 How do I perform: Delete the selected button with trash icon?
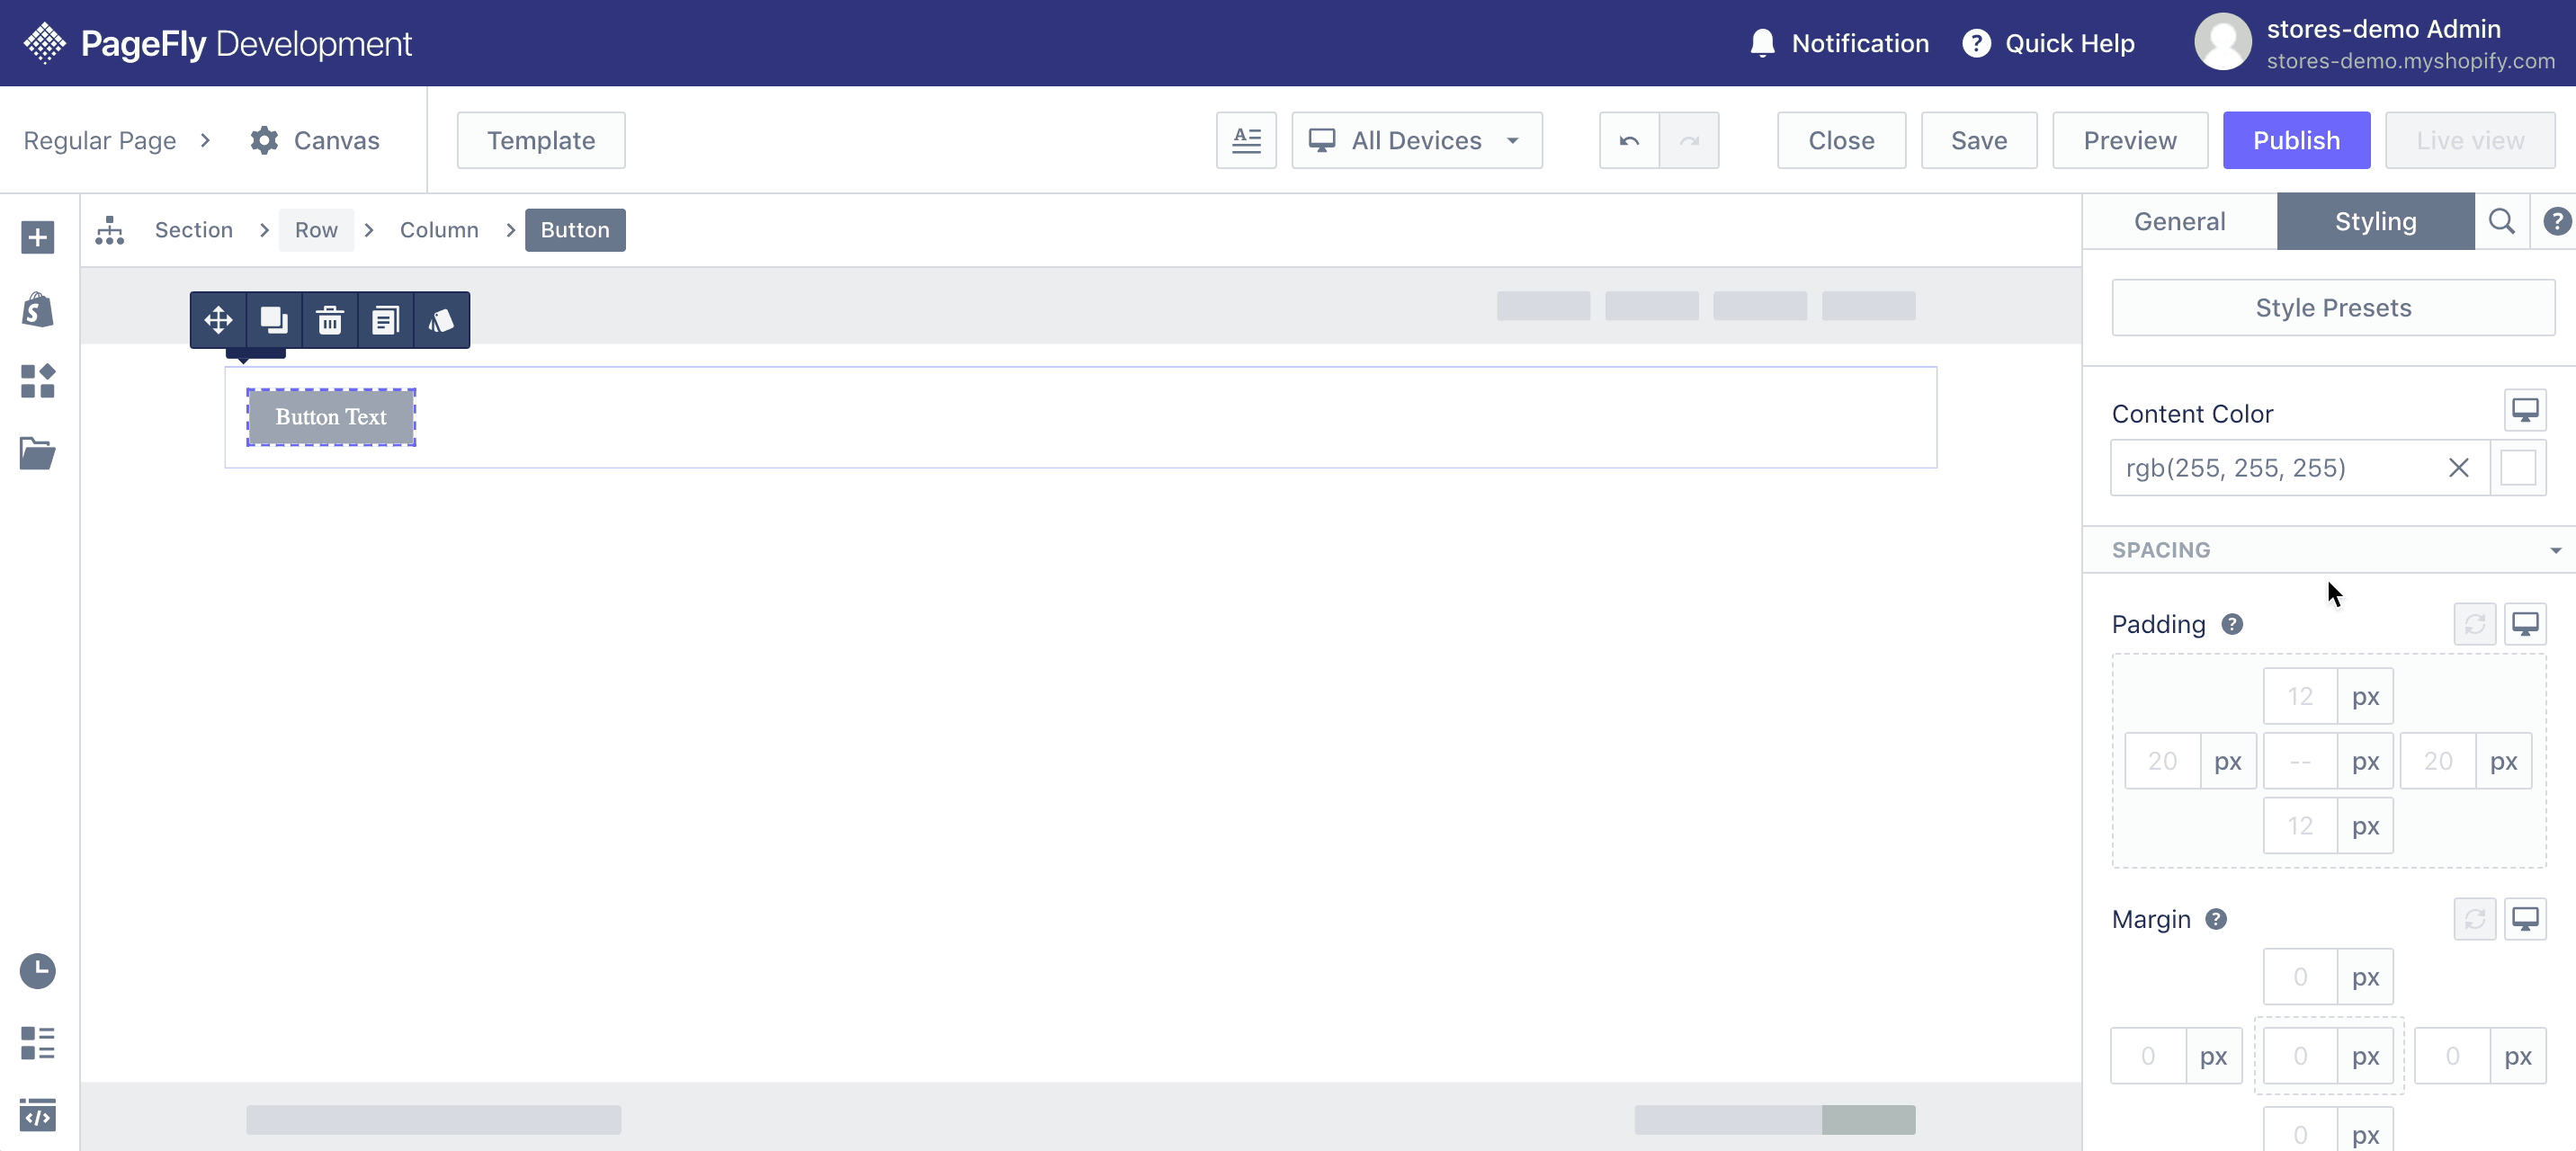pos(330,320)
